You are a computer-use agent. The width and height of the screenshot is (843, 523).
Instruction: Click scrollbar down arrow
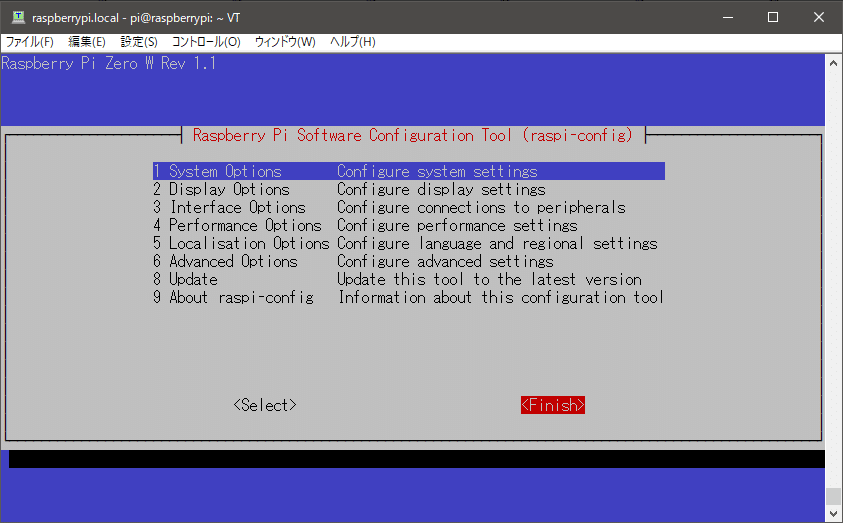coord(833,513)
